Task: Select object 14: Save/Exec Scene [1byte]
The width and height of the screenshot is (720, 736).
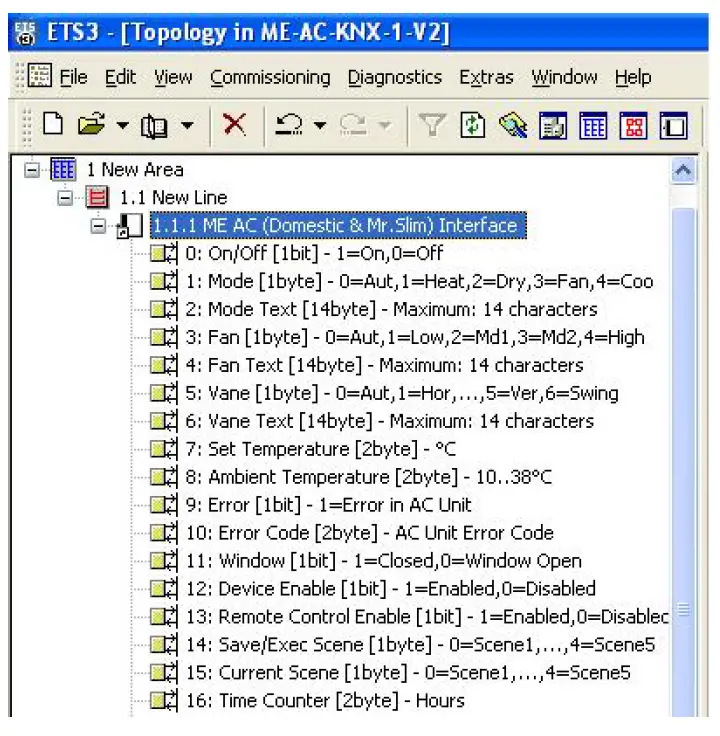Action: point(421,644)
